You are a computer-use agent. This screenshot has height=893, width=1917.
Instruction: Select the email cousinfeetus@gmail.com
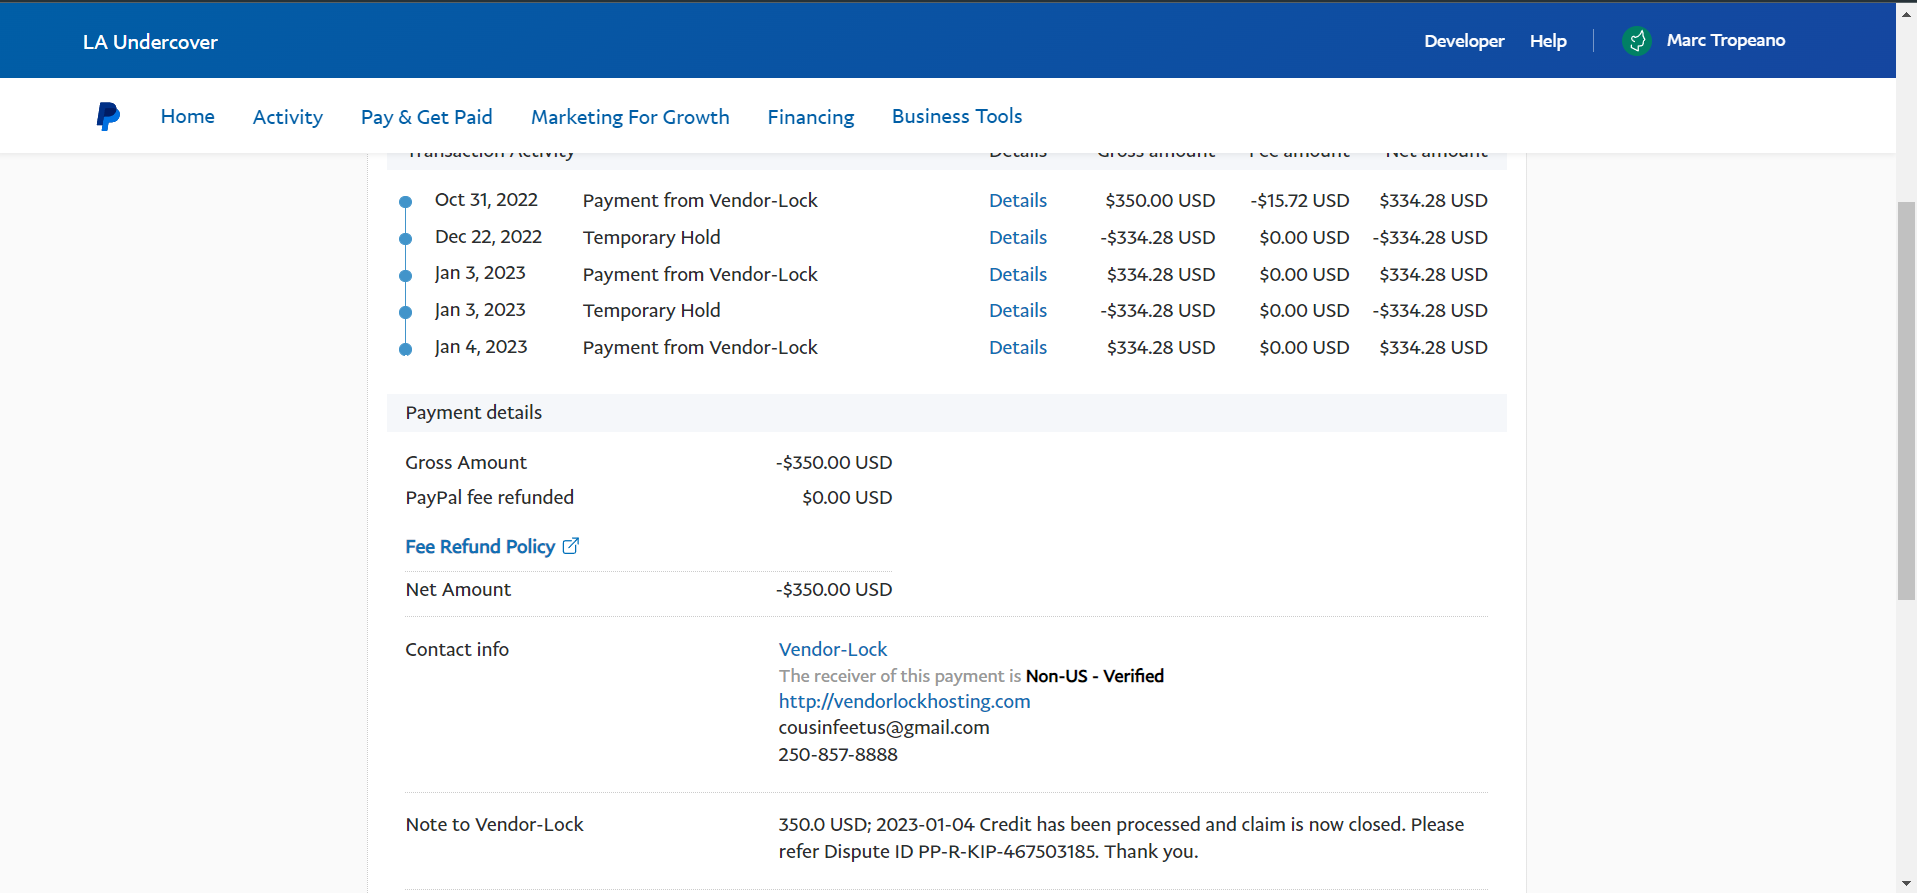tap(884, 727)
